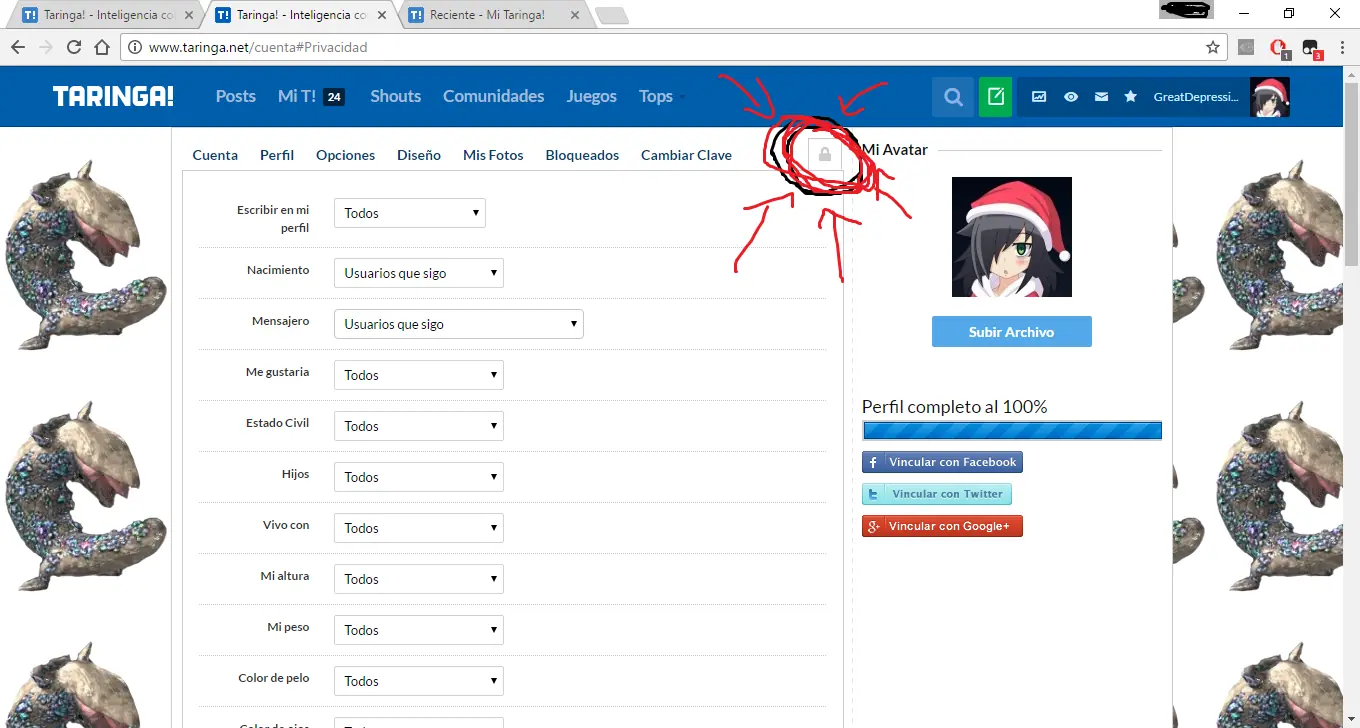The height and width of the screenshot is (728, 1360).
Task: Open the Posts section
Action: pyautogui.click(x=236, y=96)
